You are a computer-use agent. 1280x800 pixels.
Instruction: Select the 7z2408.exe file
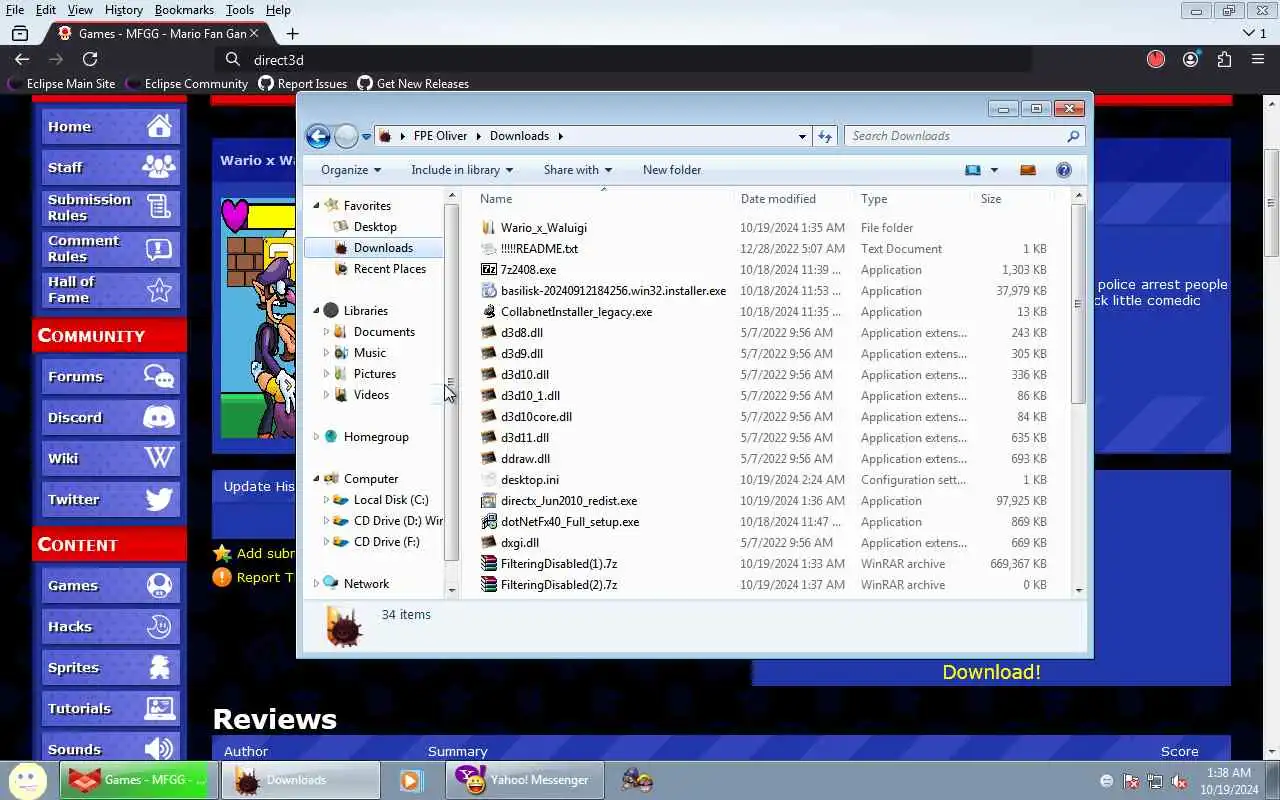(528, 270)
